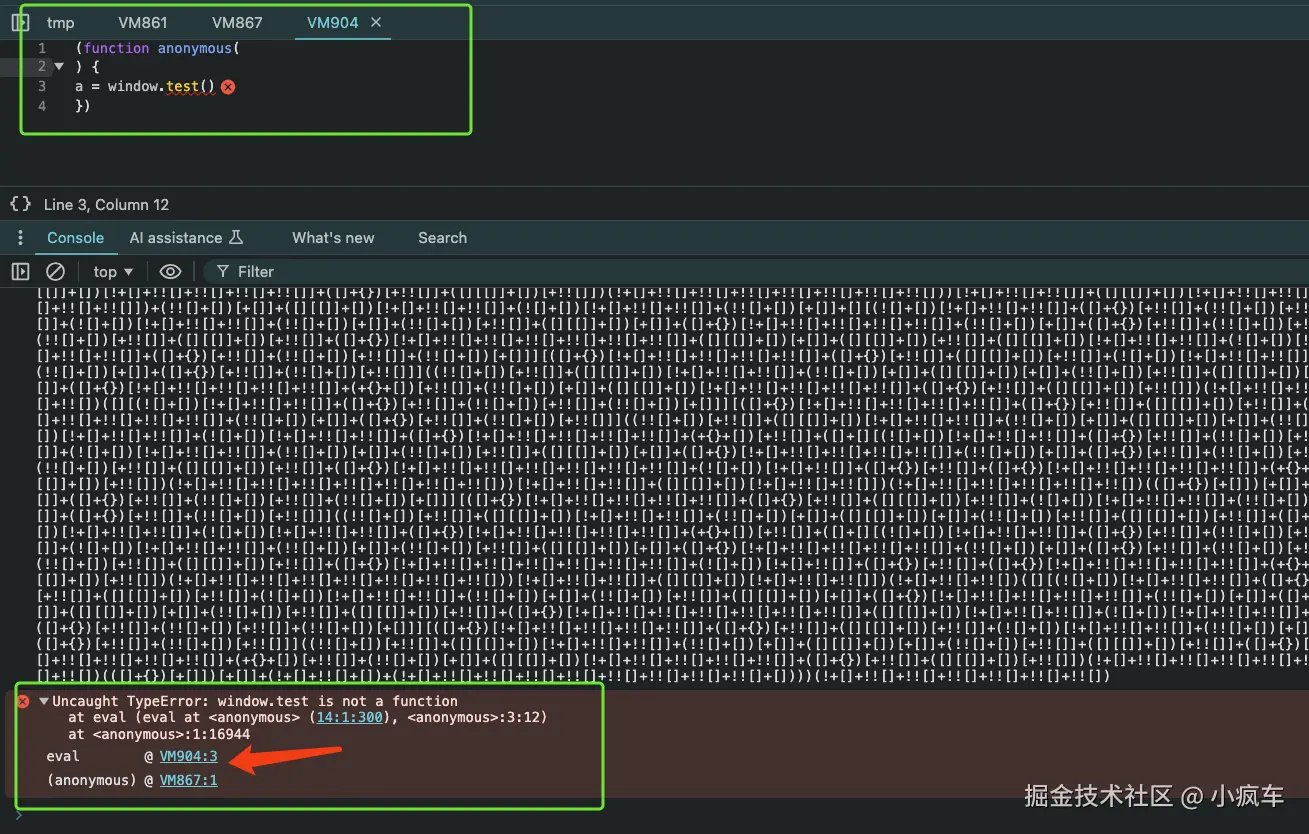Collapse the Uncaught TypeError stack trace
1309x834 pixels.
pyautogui.click(x=44, y=702)
